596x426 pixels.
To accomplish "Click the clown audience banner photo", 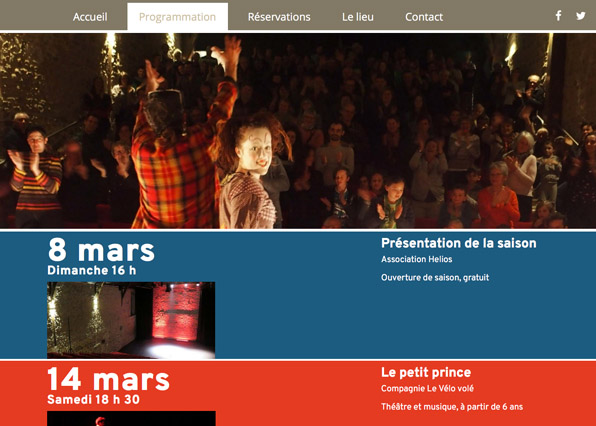I will pyautogui.click(x=298, y=131).
